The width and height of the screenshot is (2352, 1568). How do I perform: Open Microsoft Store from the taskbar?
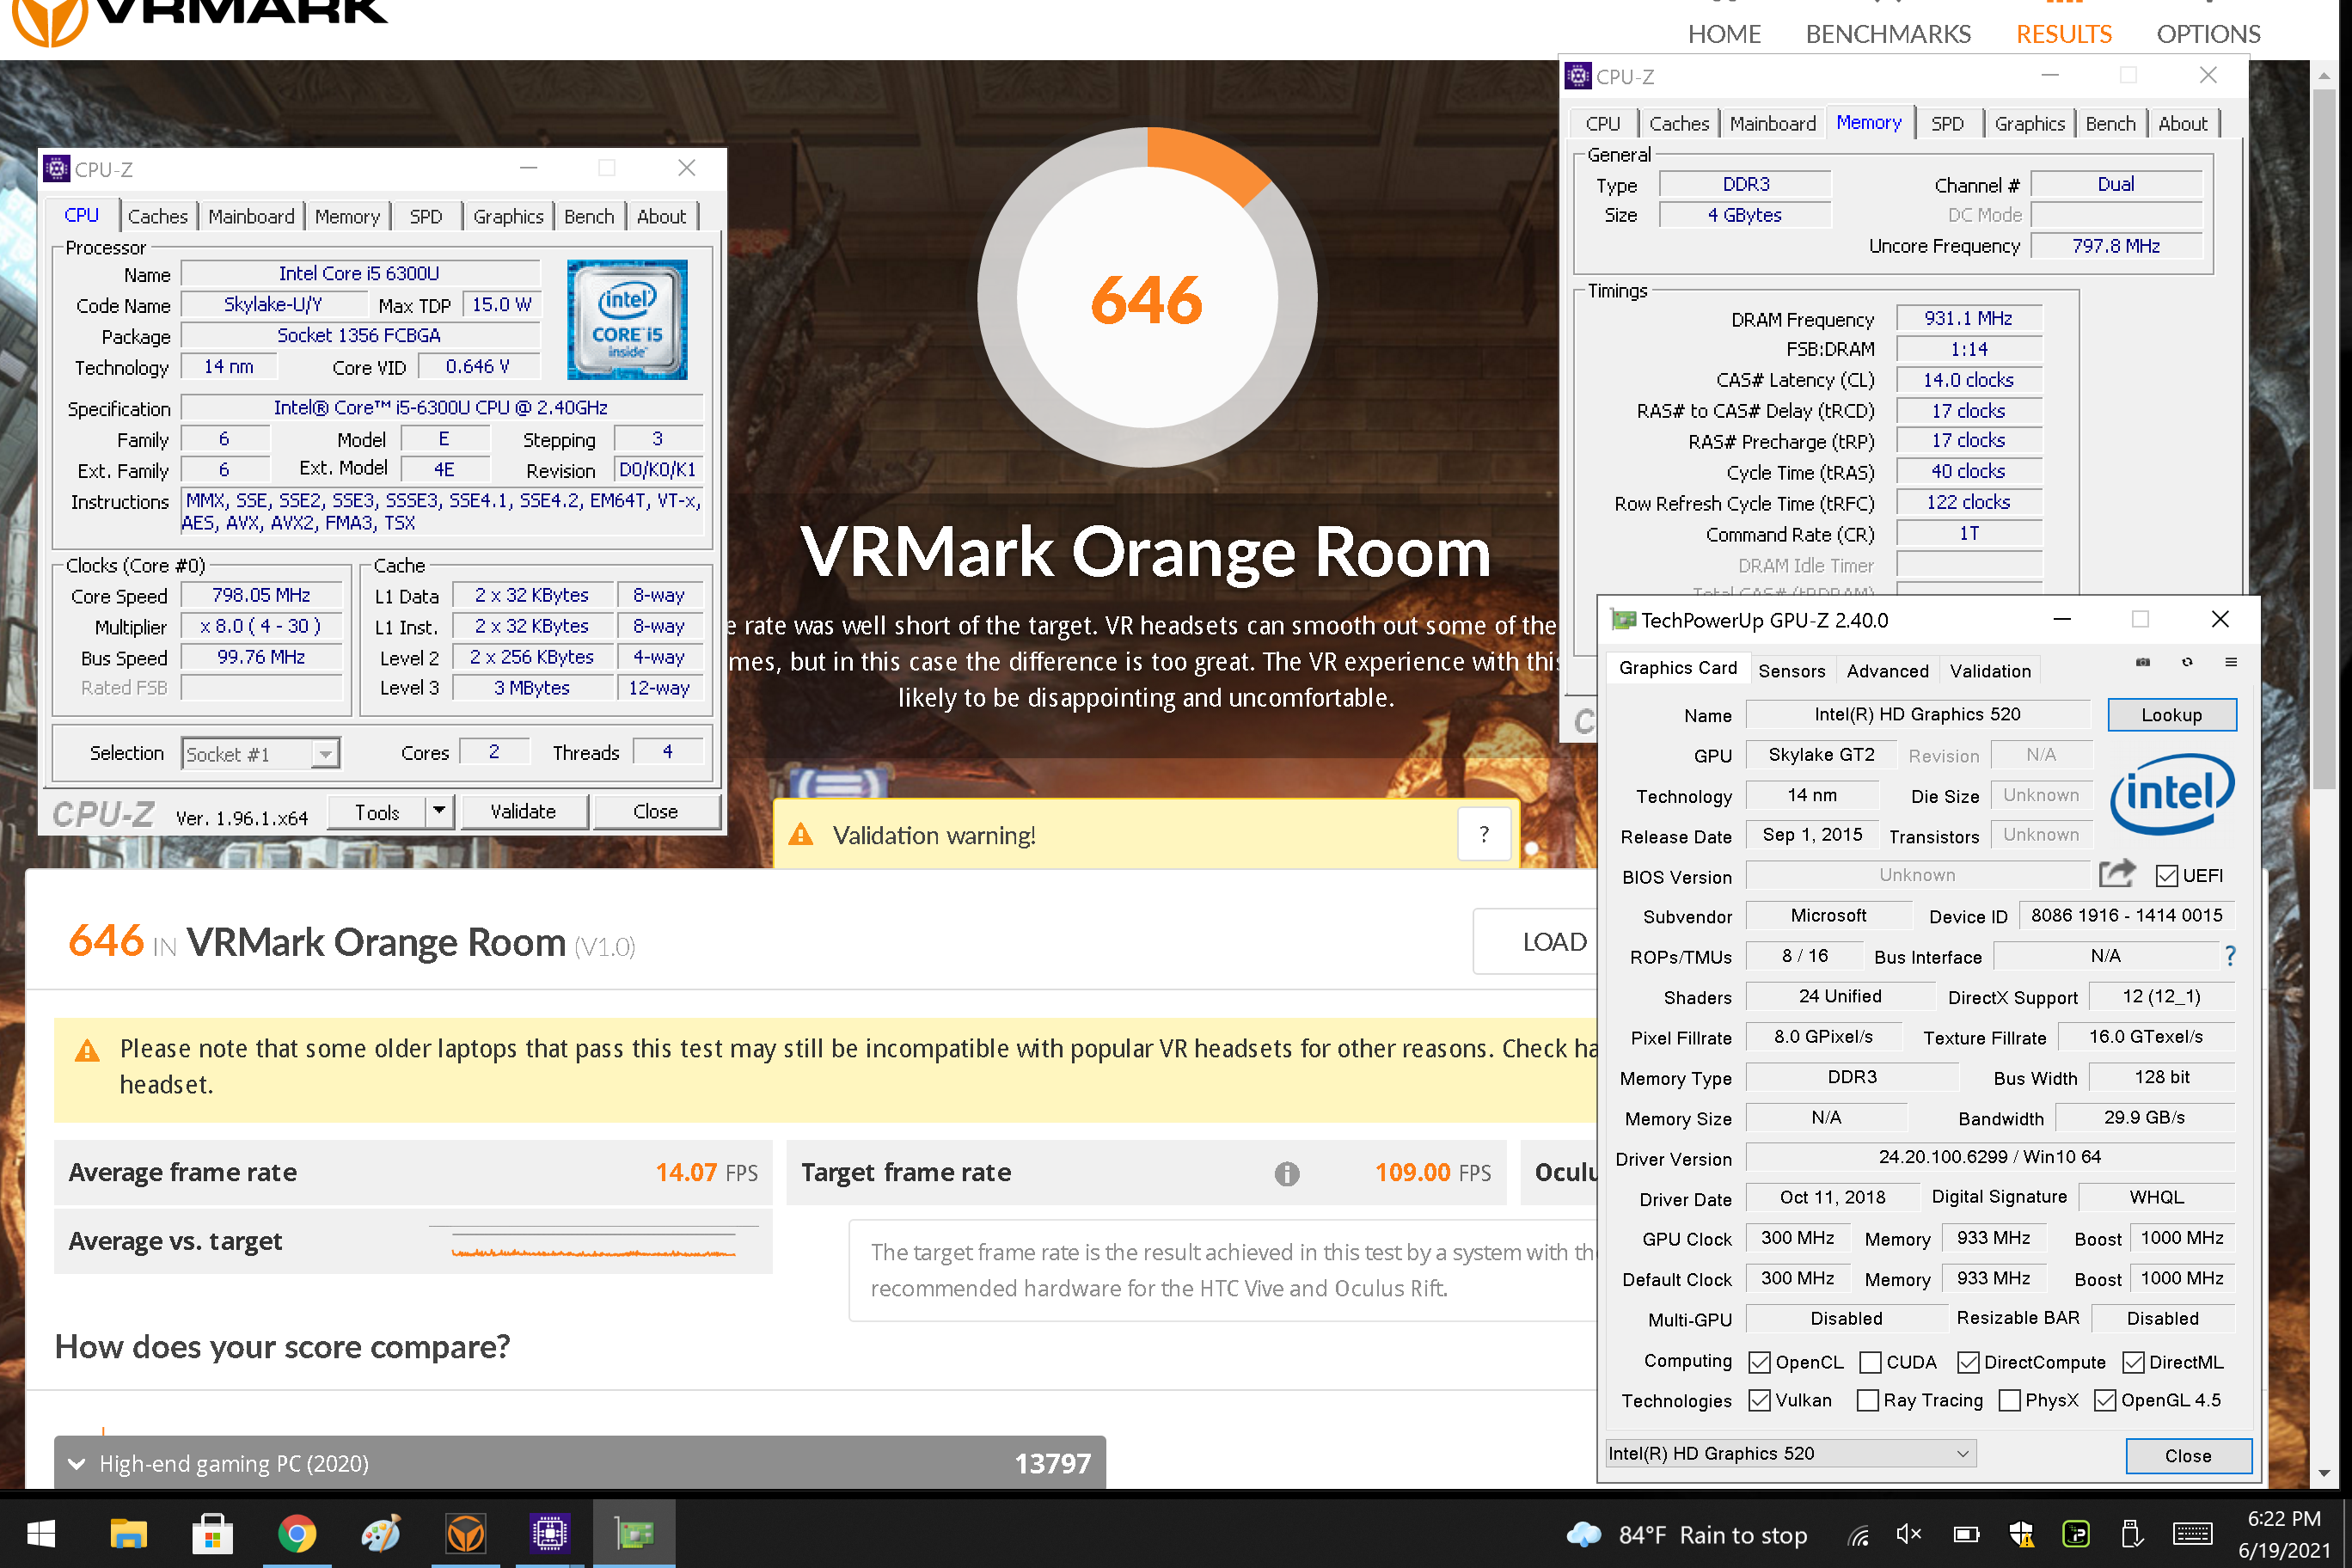(212, 1534)
